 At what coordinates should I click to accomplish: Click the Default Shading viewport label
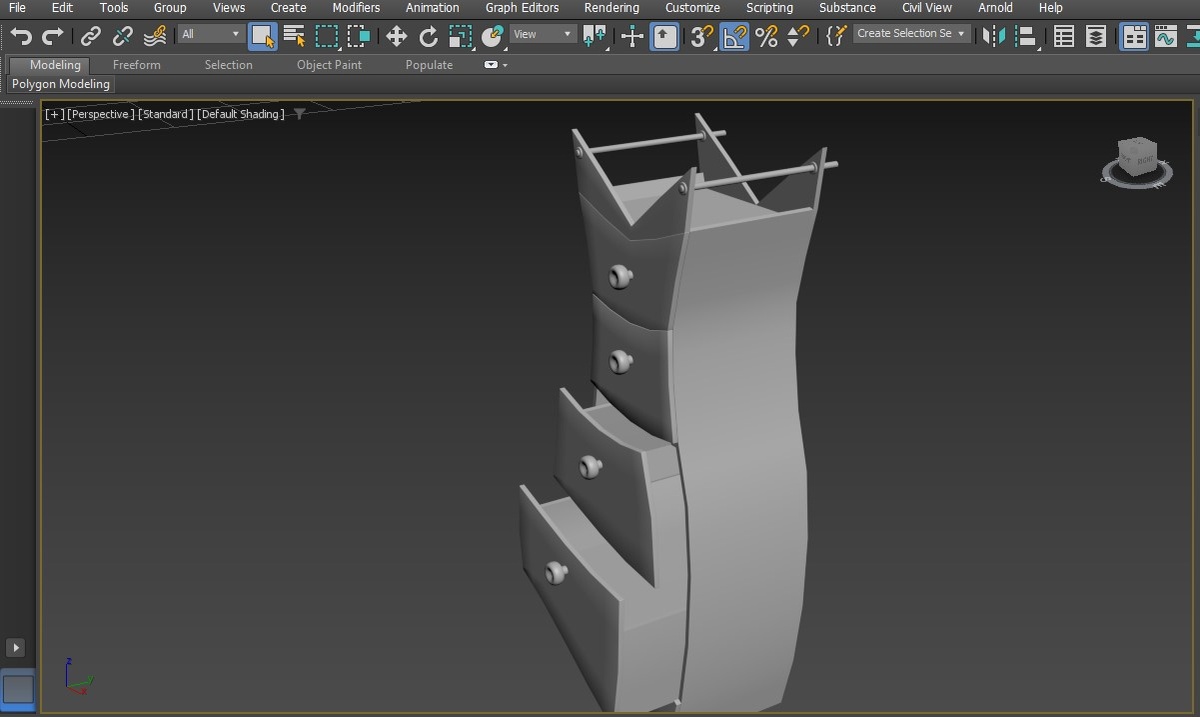(240, 114)
